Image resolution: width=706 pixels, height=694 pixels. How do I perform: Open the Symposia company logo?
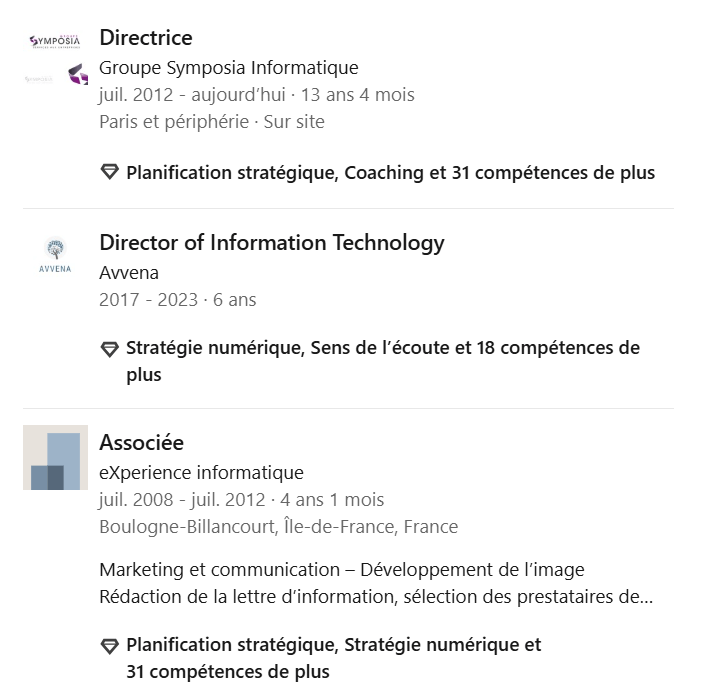(x=55, y=41)
